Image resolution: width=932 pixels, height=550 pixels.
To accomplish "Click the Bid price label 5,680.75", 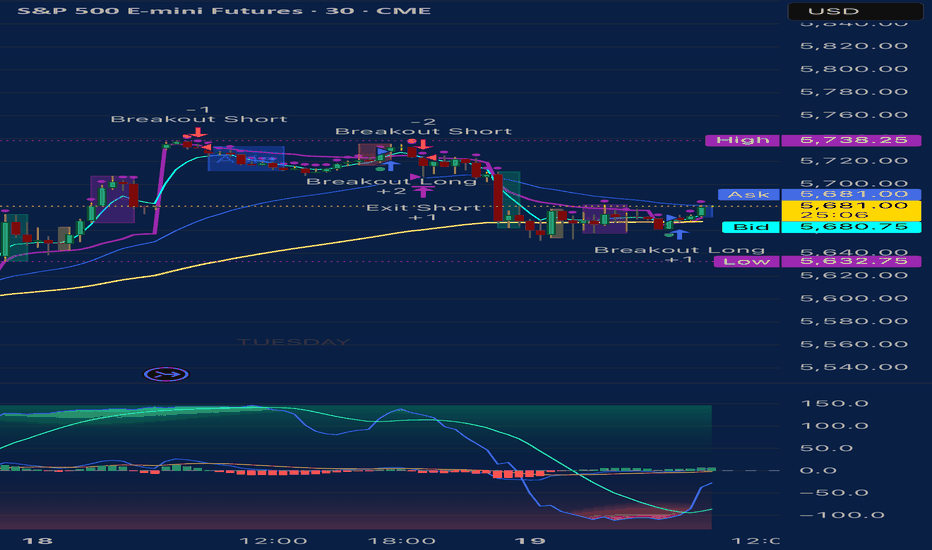I will click(851, 227).
